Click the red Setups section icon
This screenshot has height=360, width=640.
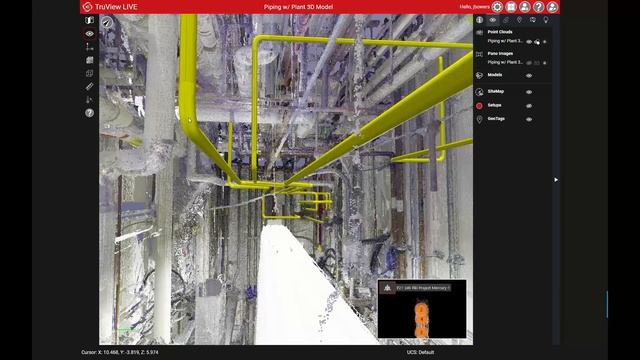tap(479, 106)
